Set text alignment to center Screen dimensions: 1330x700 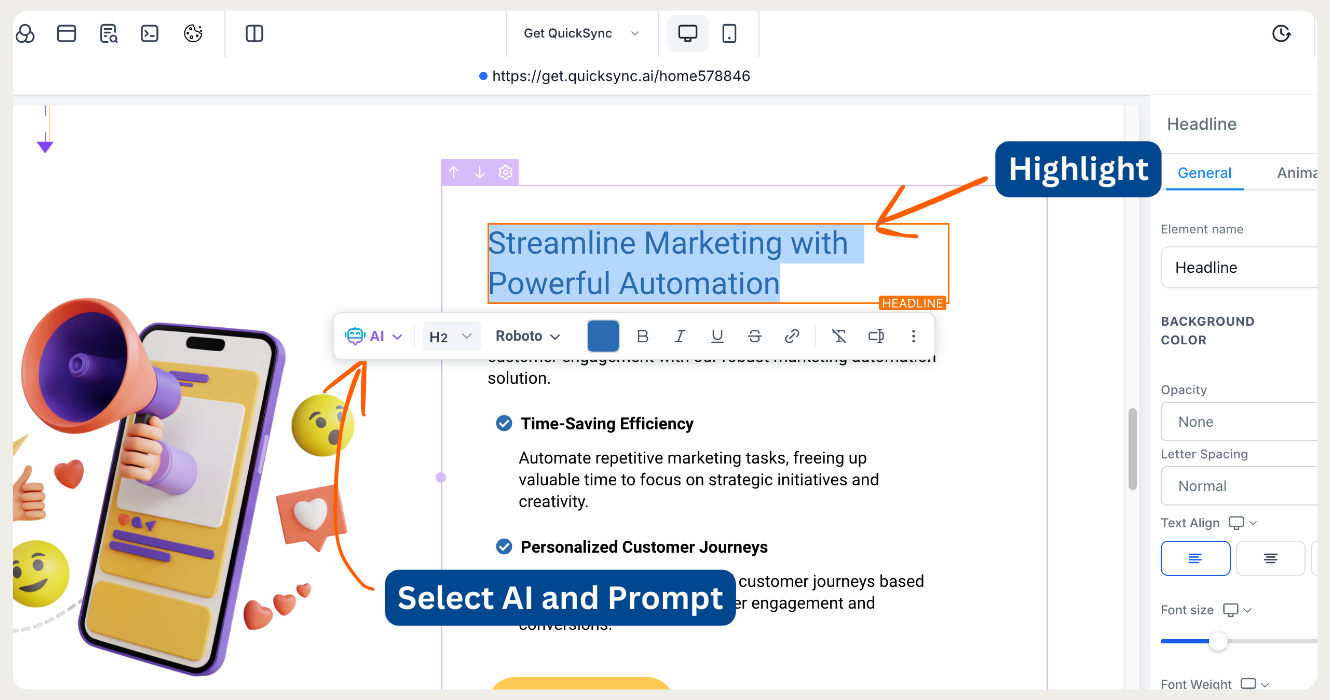point(1271,558)
